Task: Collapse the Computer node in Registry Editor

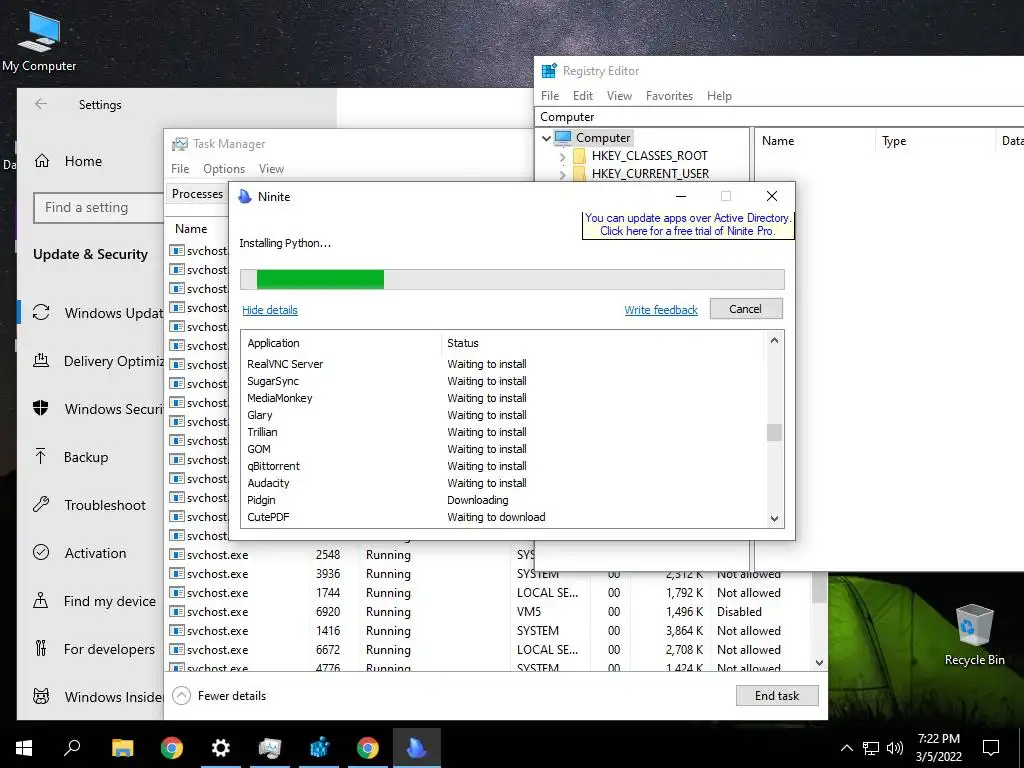Action: click(x=547, y=138)
